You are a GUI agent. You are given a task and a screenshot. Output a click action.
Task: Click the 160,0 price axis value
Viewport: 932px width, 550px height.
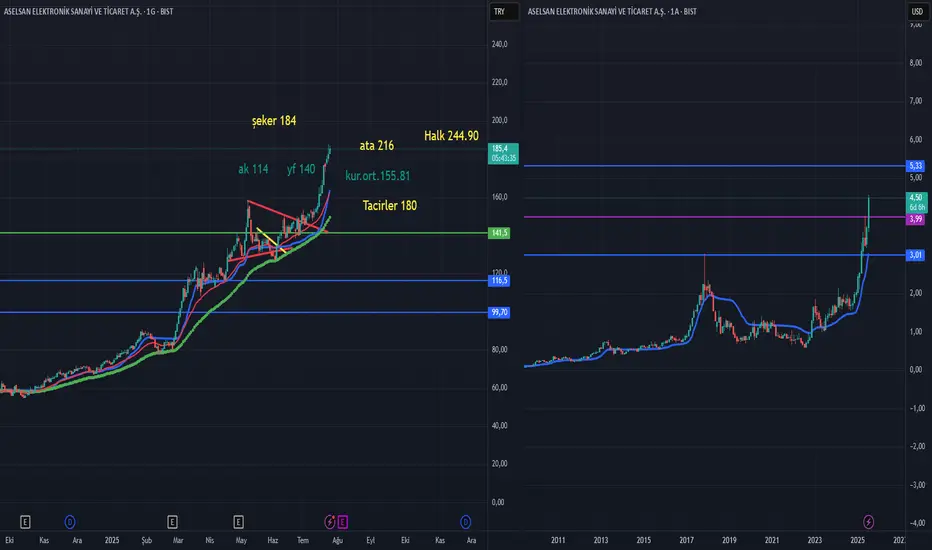click(x=499, y=197)
